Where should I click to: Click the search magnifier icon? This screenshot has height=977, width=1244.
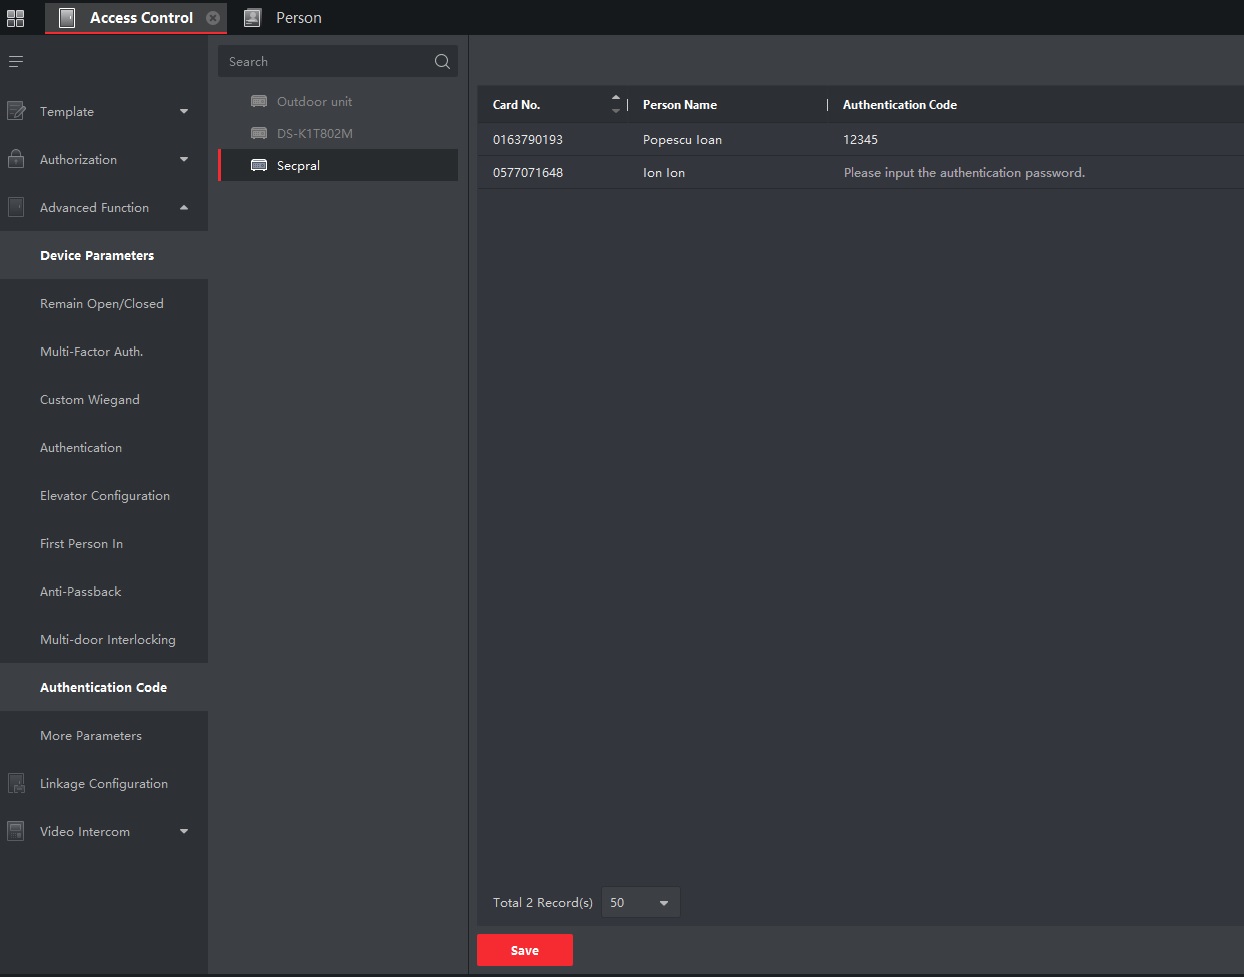[442, 62]
